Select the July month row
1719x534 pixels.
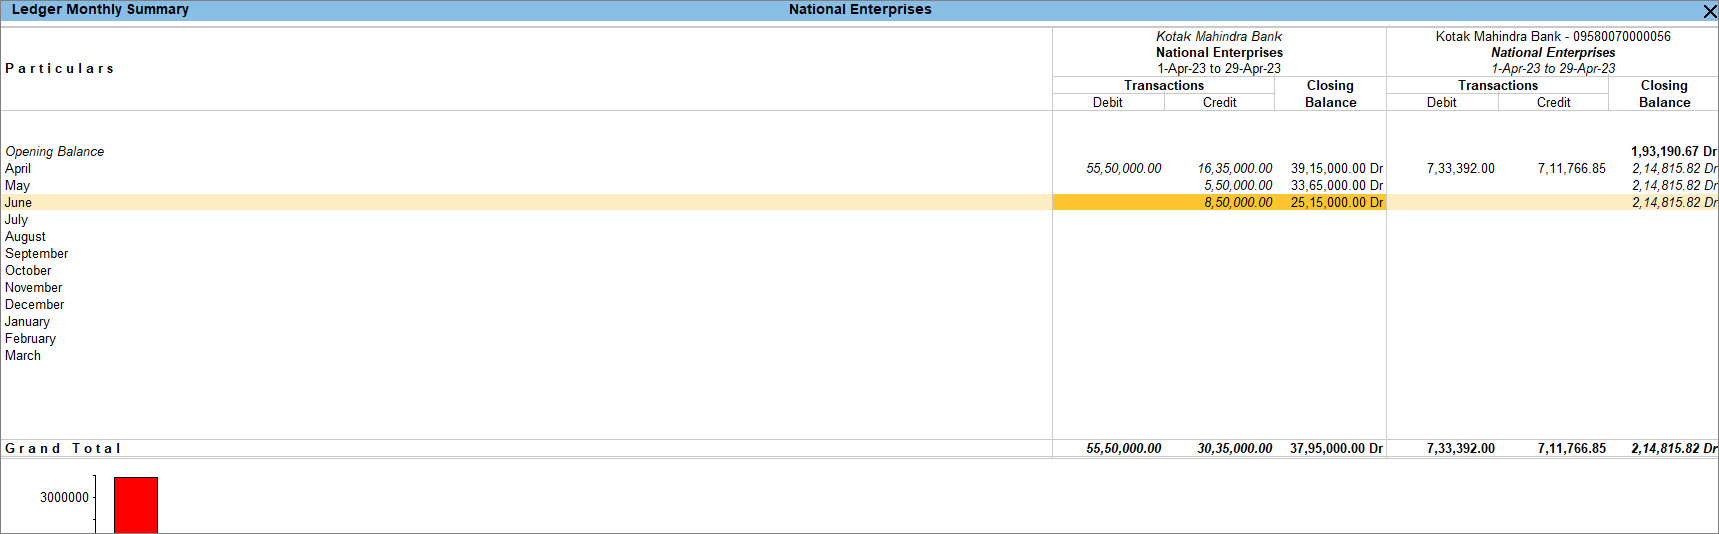click(17, 220)
